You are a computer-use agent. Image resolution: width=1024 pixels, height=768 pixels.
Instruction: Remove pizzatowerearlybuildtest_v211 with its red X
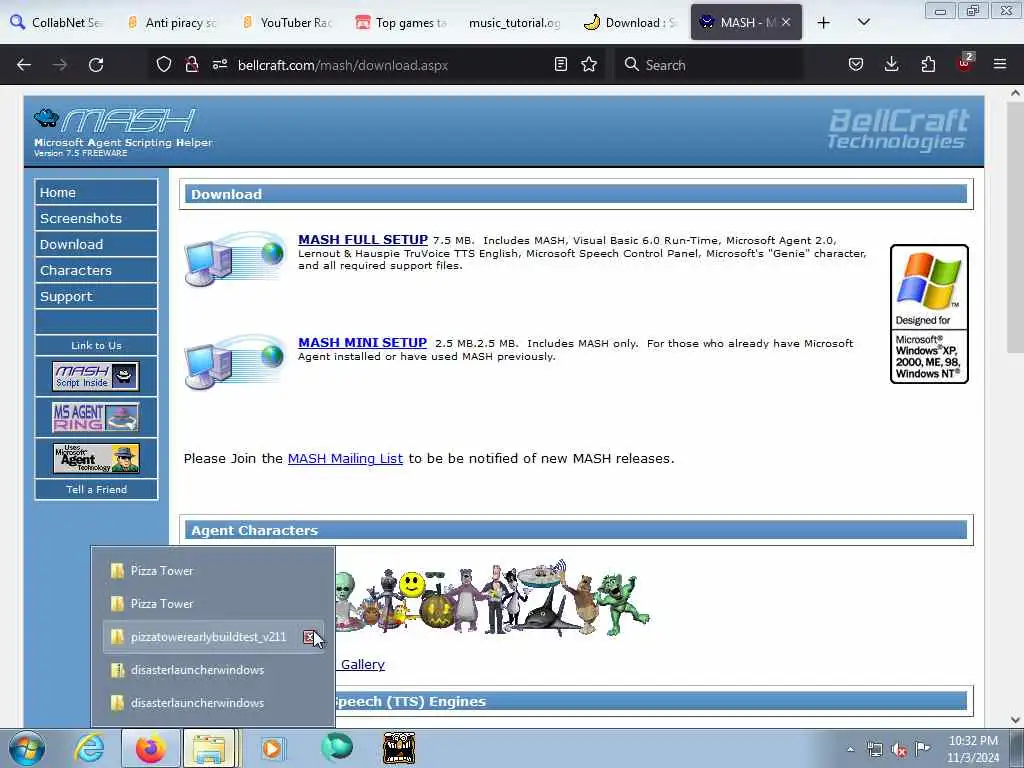point(309,637)
